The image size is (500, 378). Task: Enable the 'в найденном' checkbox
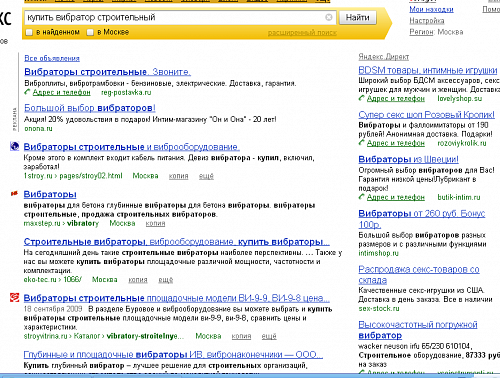(29, 32)
